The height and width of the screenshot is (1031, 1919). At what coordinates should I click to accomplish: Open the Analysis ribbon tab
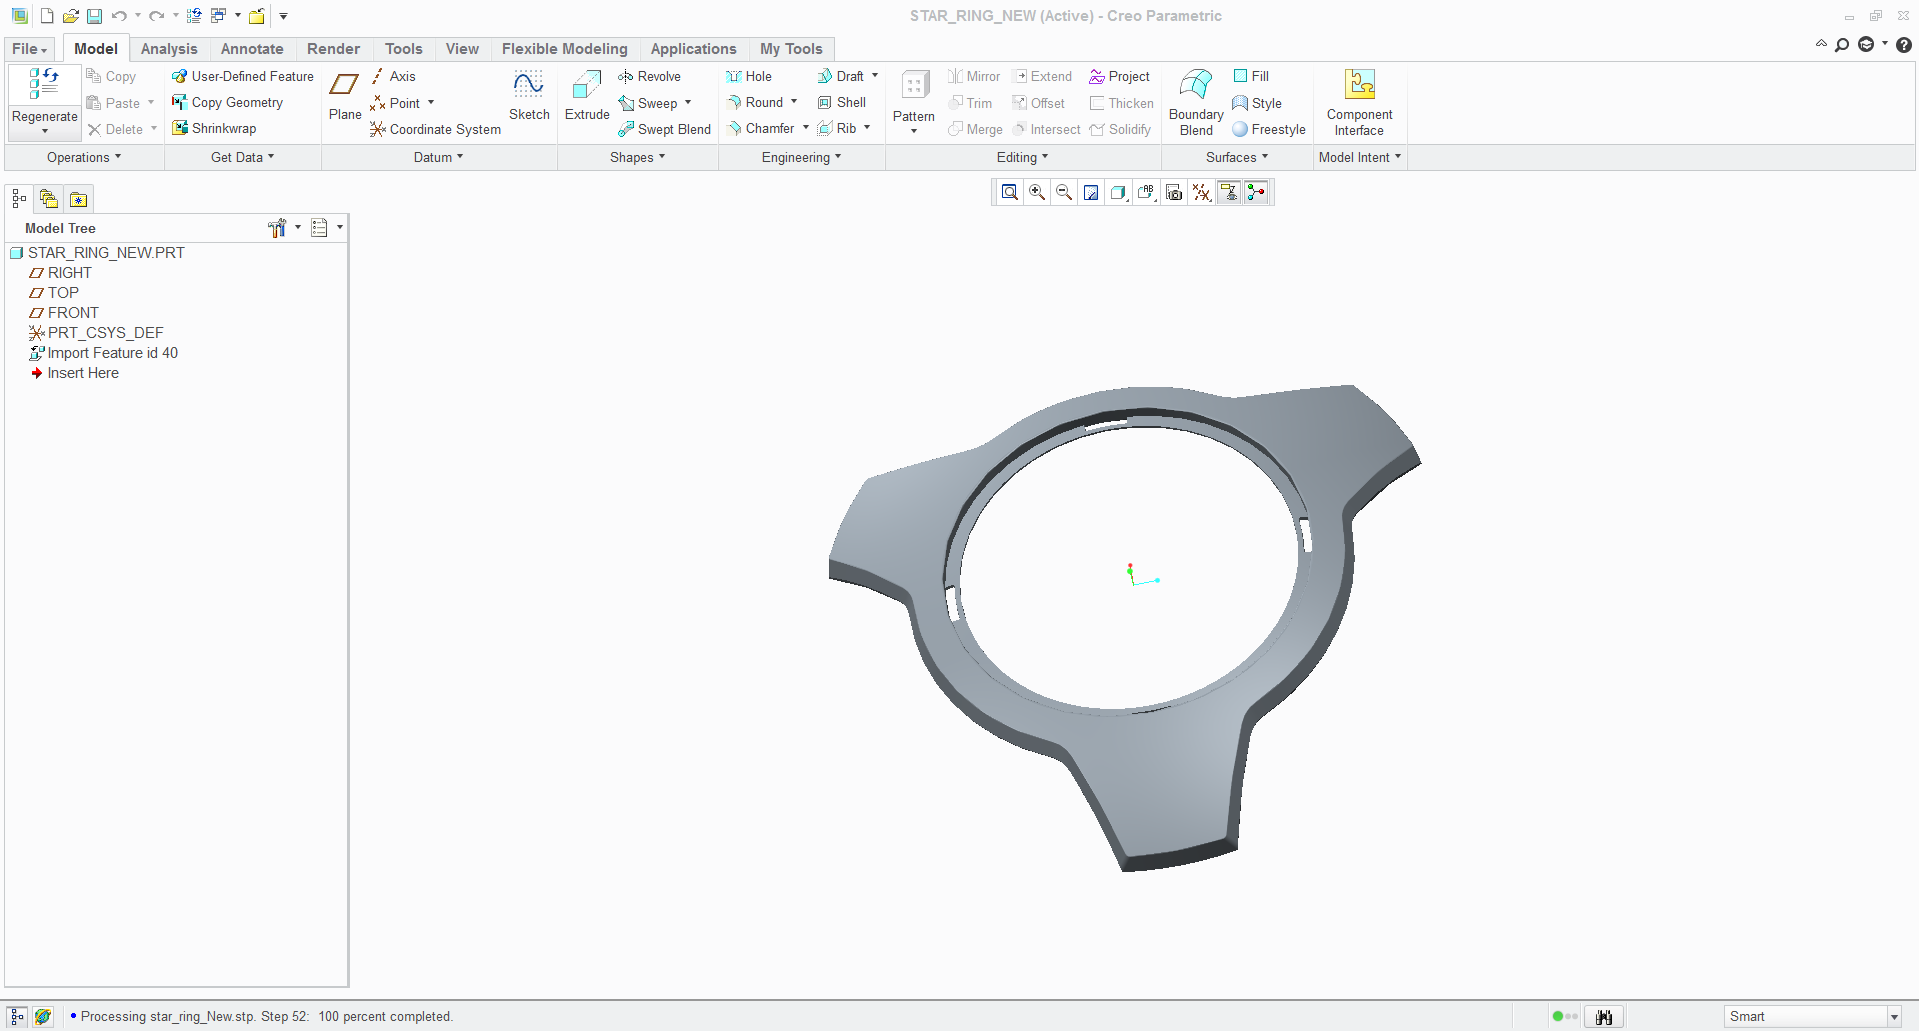[x=169, y=49]
